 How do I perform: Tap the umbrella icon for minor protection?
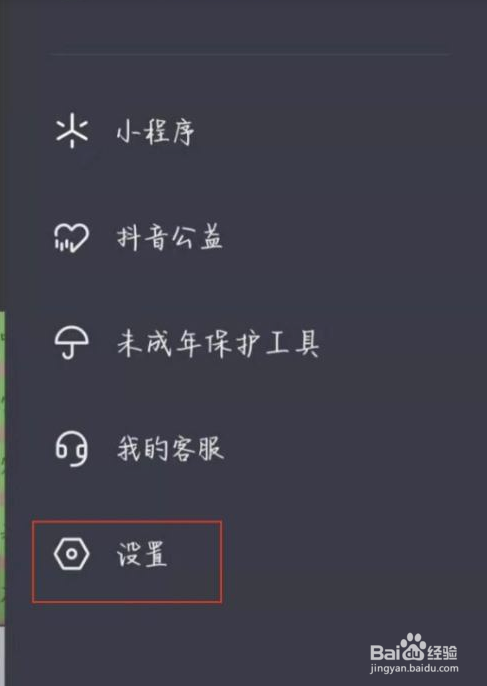pyautogui.click(x=71, y=343)
